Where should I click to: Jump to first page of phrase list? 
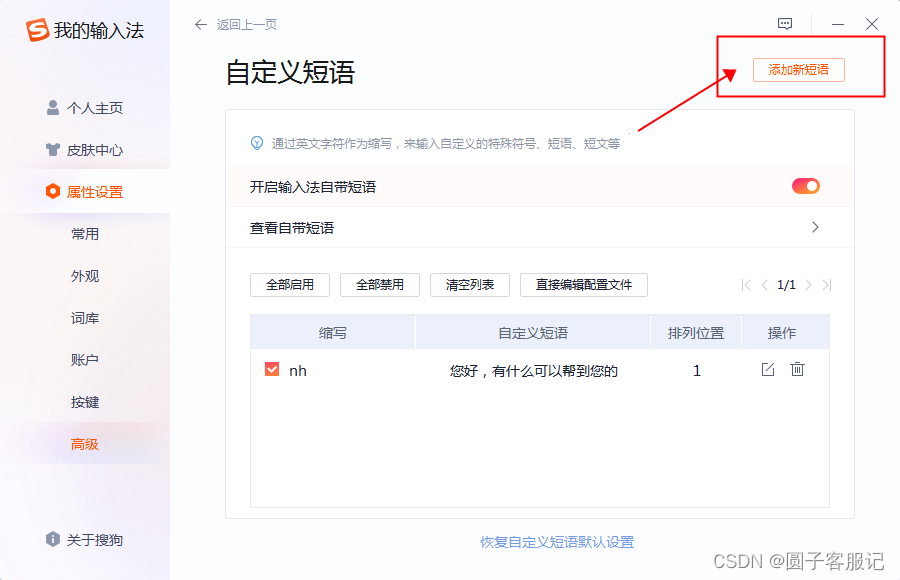(746, 285)
